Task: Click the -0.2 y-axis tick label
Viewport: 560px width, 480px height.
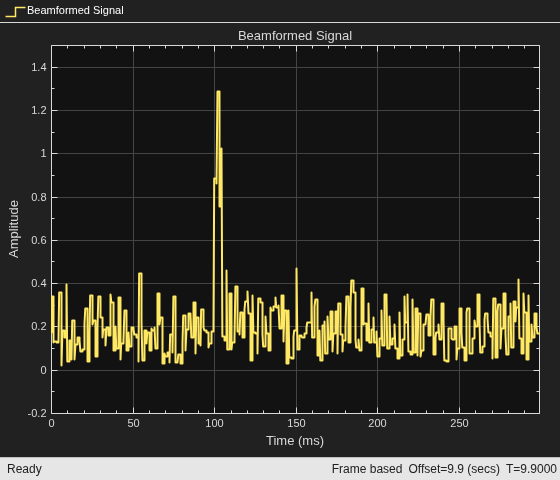Action: tap(37, 413)
